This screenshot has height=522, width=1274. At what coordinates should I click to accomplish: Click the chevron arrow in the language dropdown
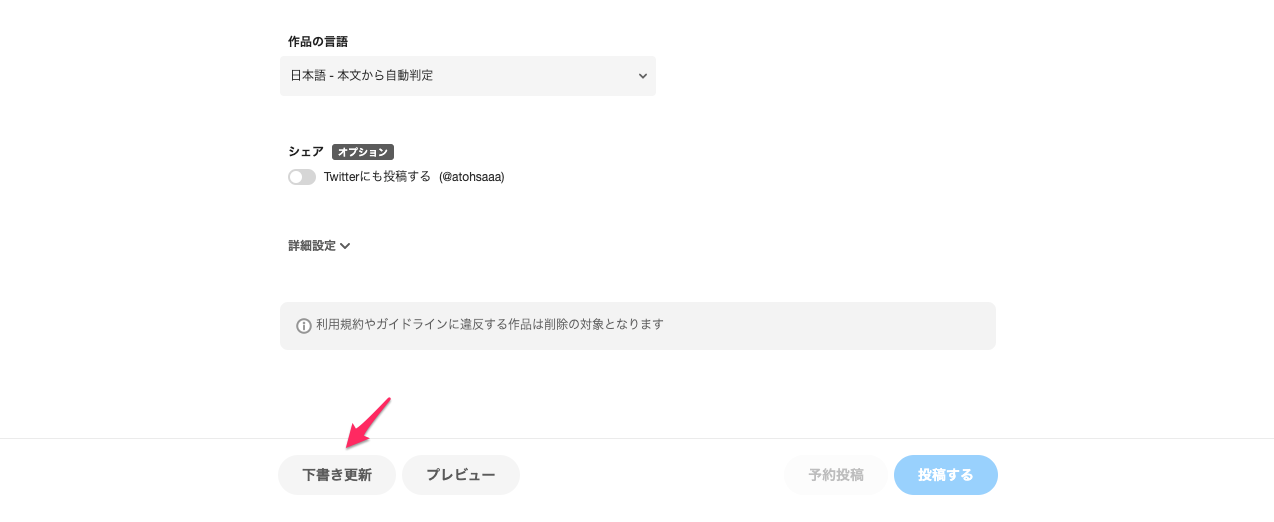[x=643, y=76]
